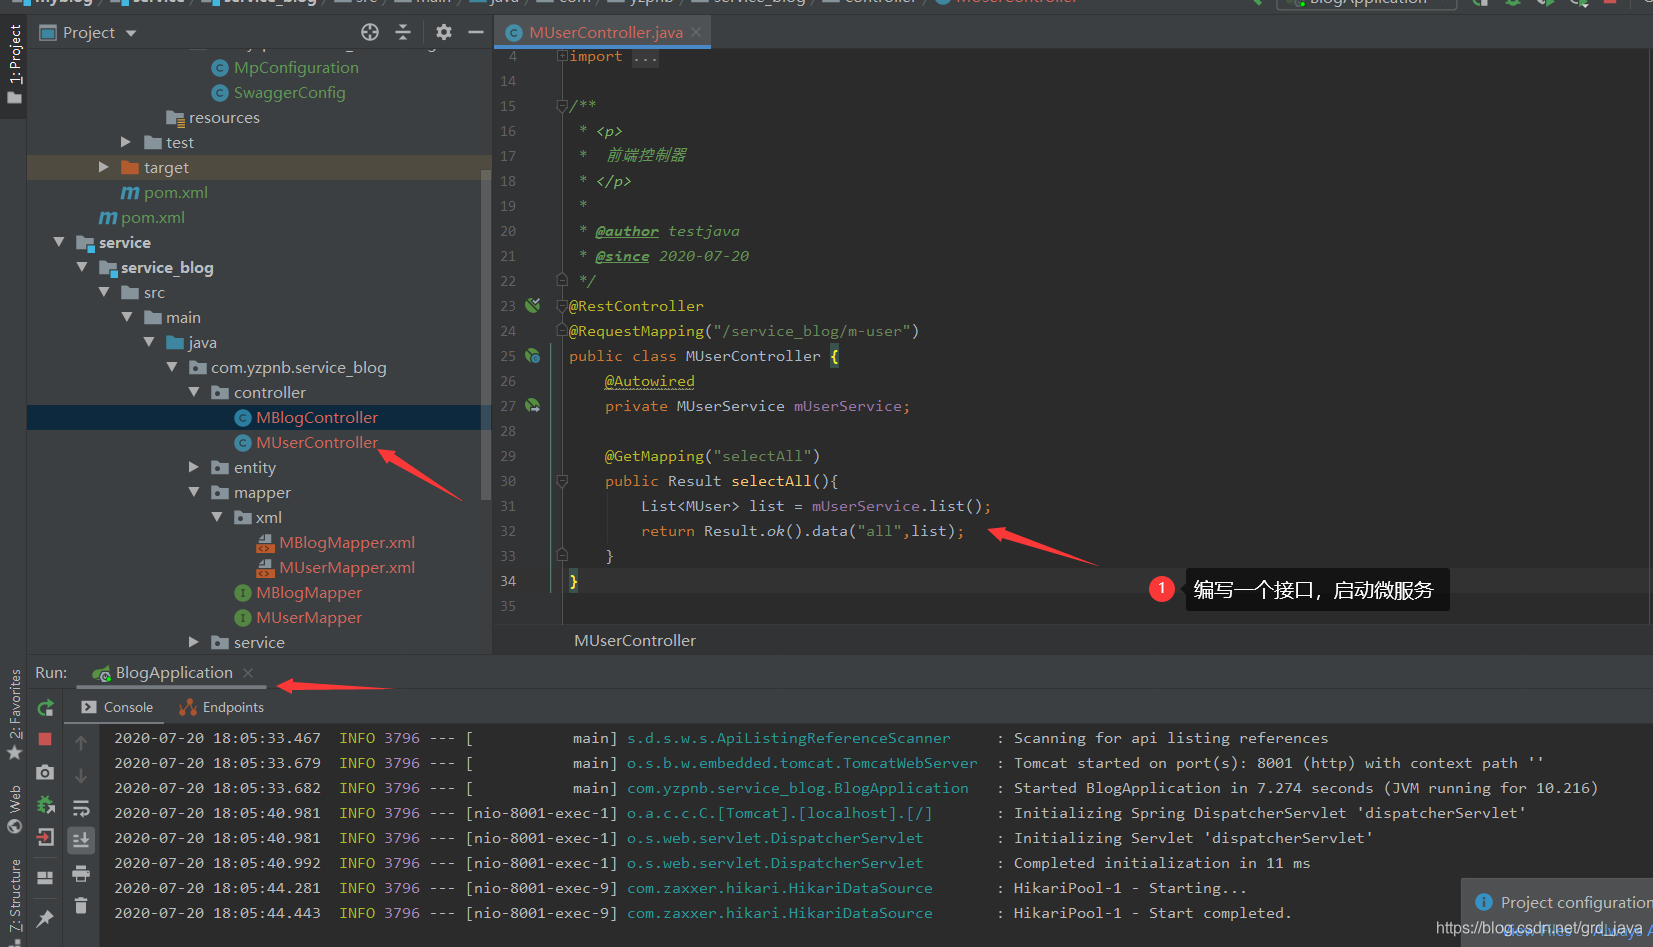1653x947 pixels.
Task: Click the locate/select opened file target icon
Action: [370, 32]
